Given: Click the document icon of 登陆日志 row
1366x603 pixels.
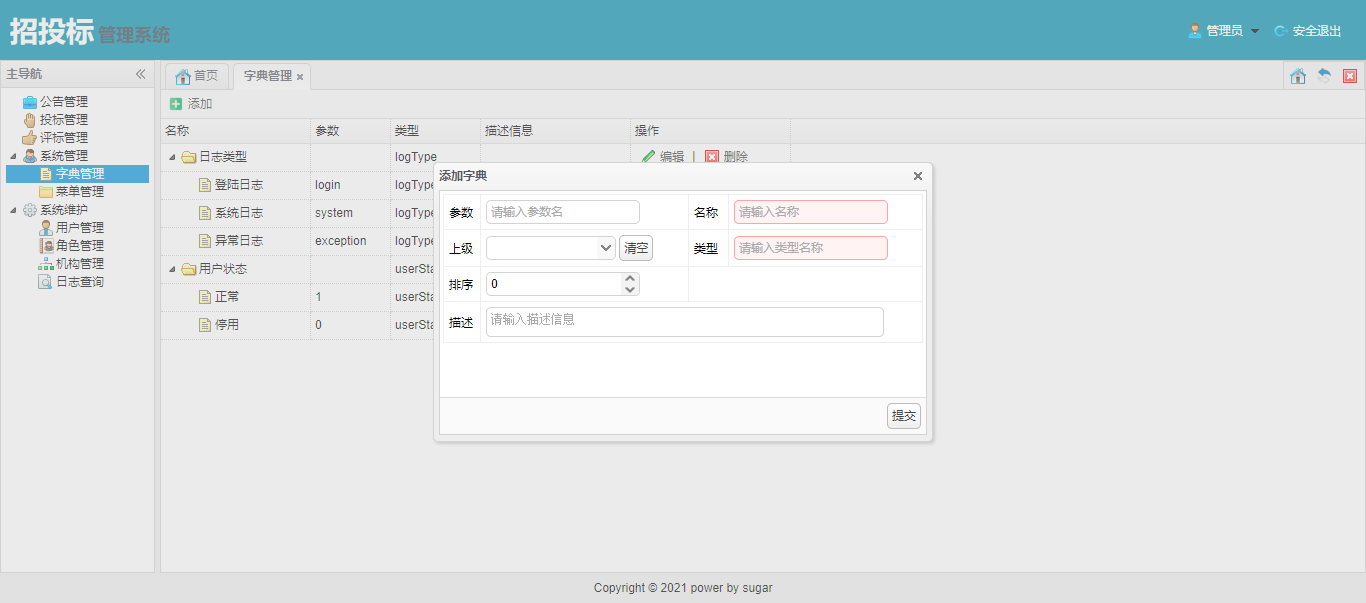Looking at the screenshot, I should pyautogui.click(x=205, y=185).
